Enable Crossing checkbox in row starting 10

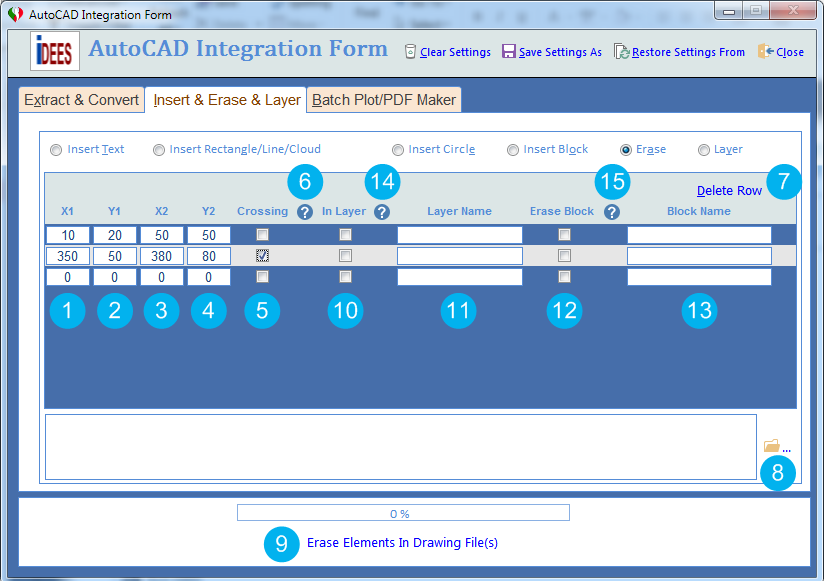262,234
